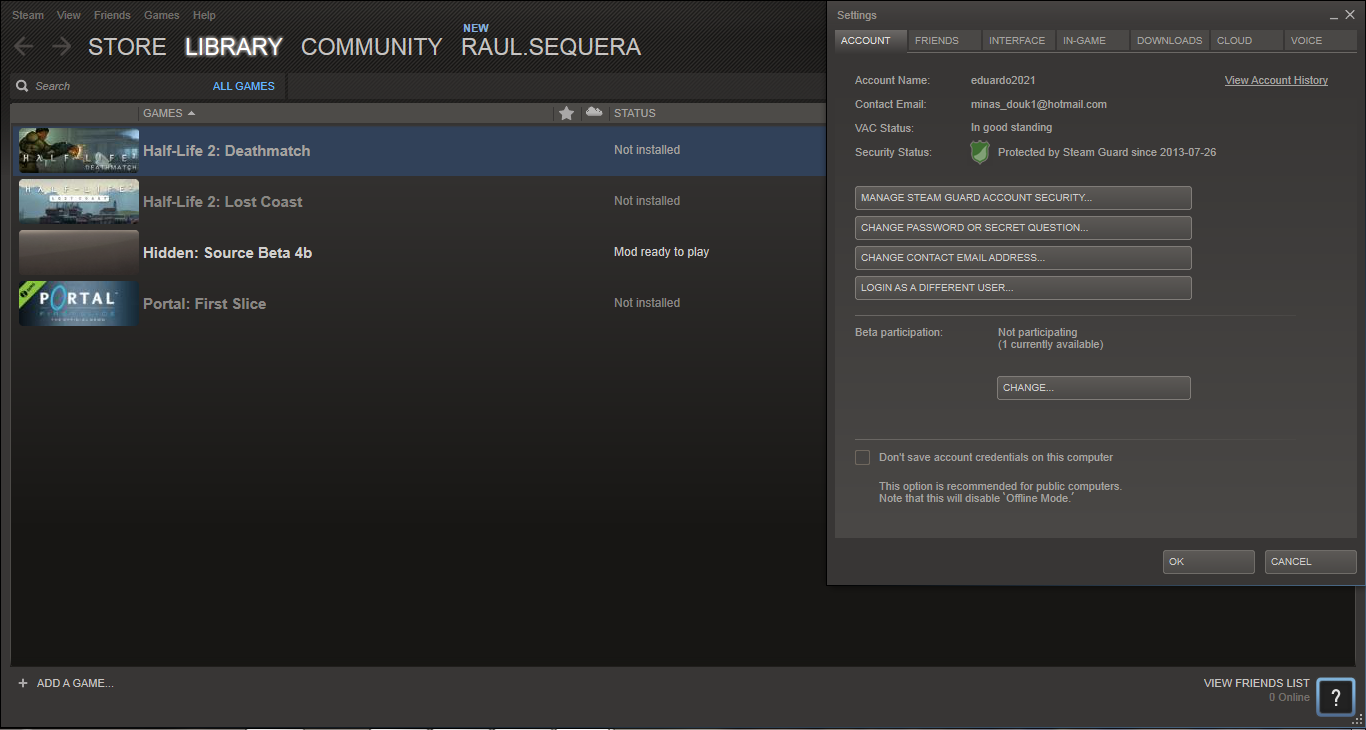
Task: Switch to the DOWNLOADS settings tab
Action: point(1170,40)
